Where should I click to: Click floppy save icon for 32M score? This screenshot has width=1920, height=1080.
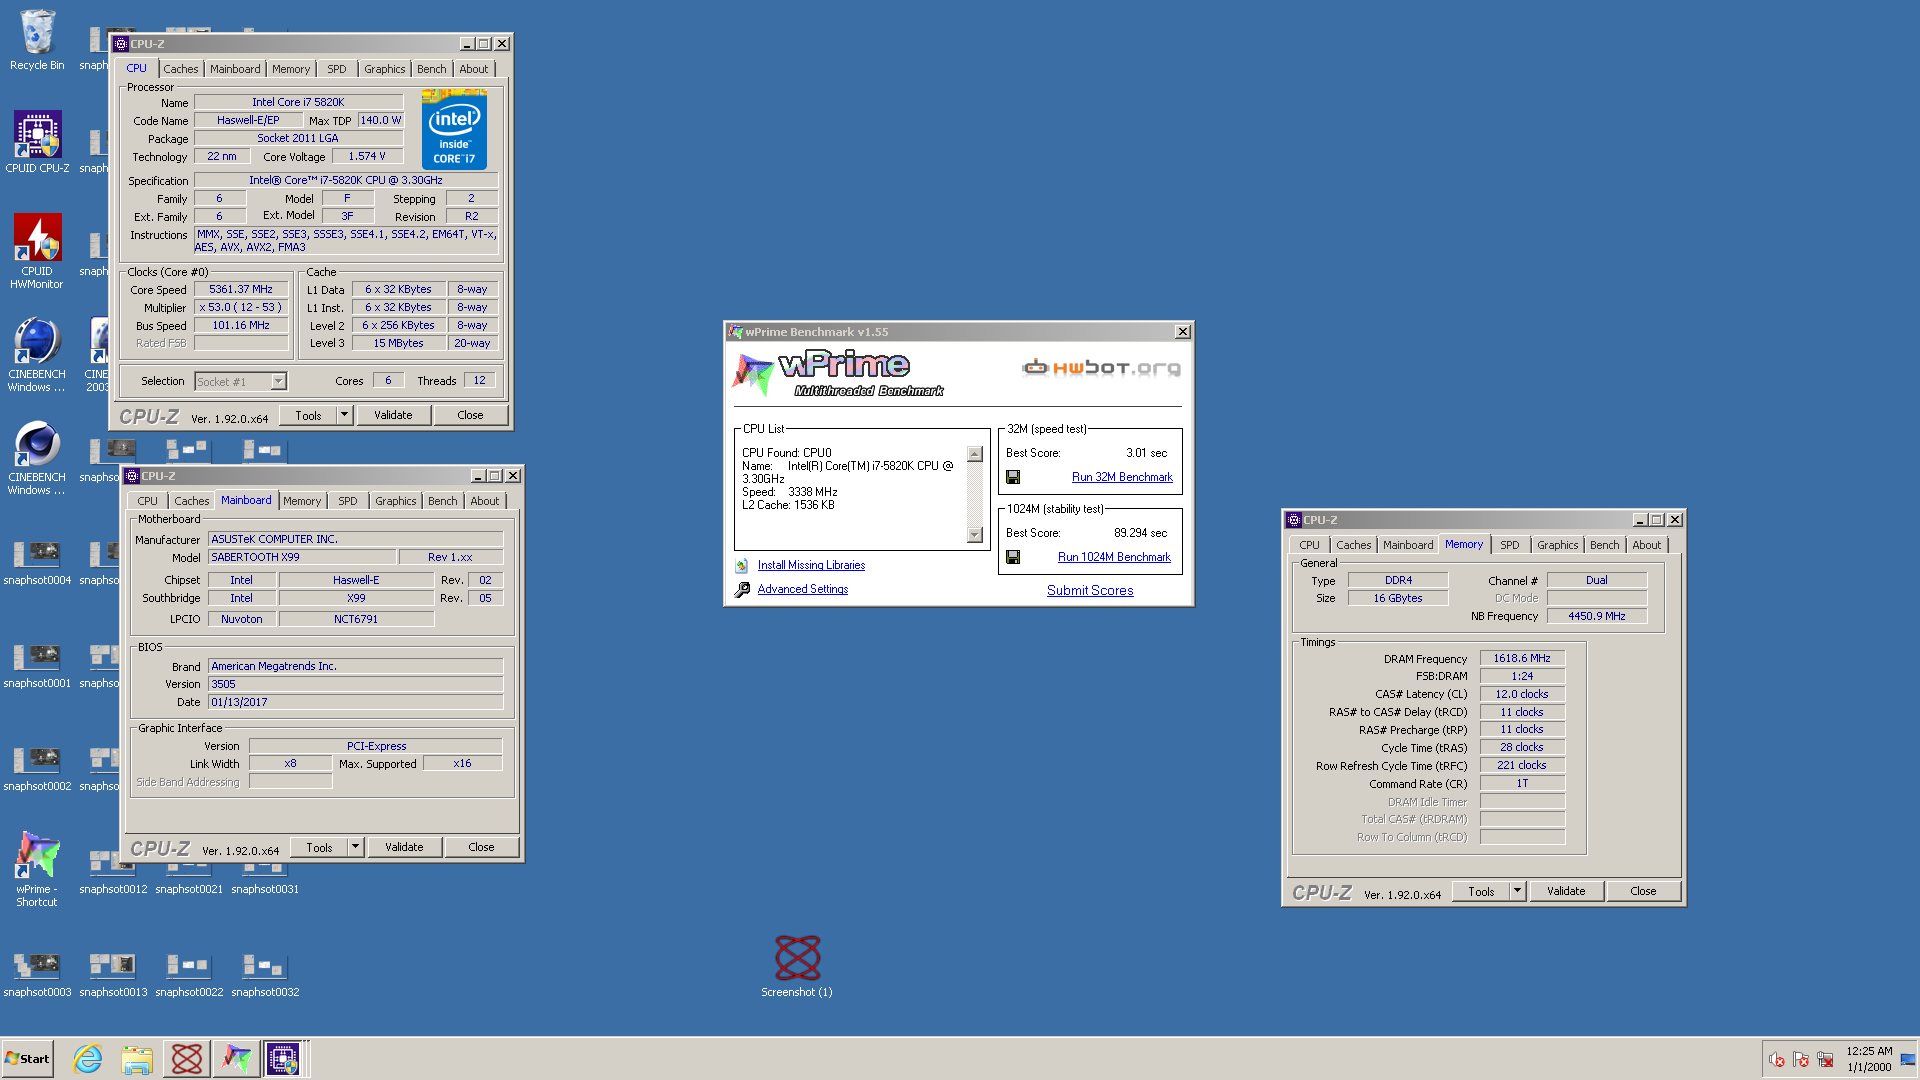pyautogui.click(x=1013, y=477)
